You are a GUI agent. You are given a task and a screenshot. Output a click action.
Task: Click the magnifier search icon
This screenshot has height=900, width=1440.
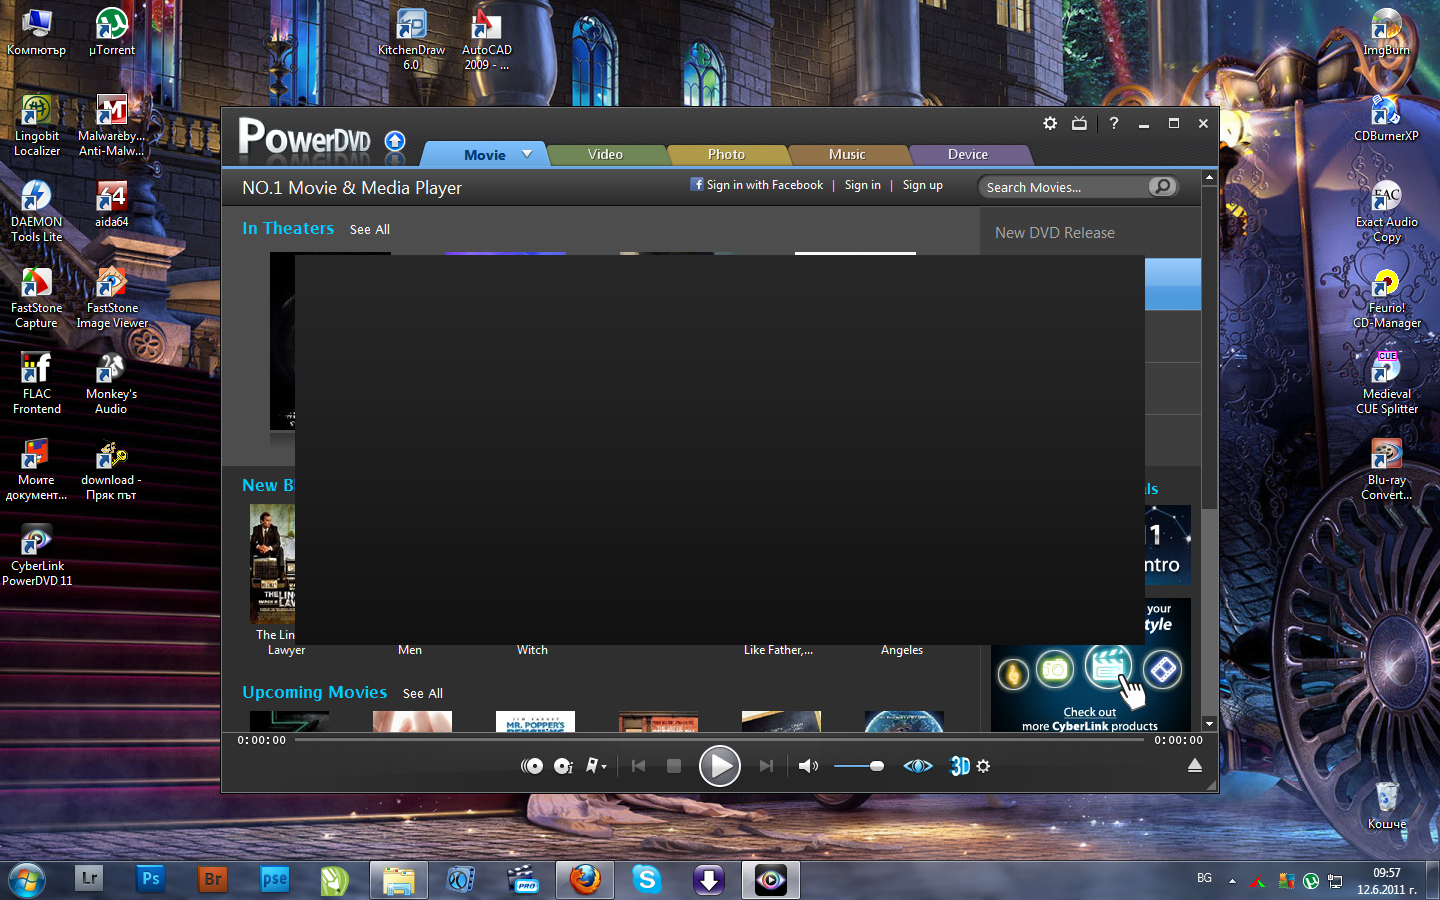point(1162,187)
